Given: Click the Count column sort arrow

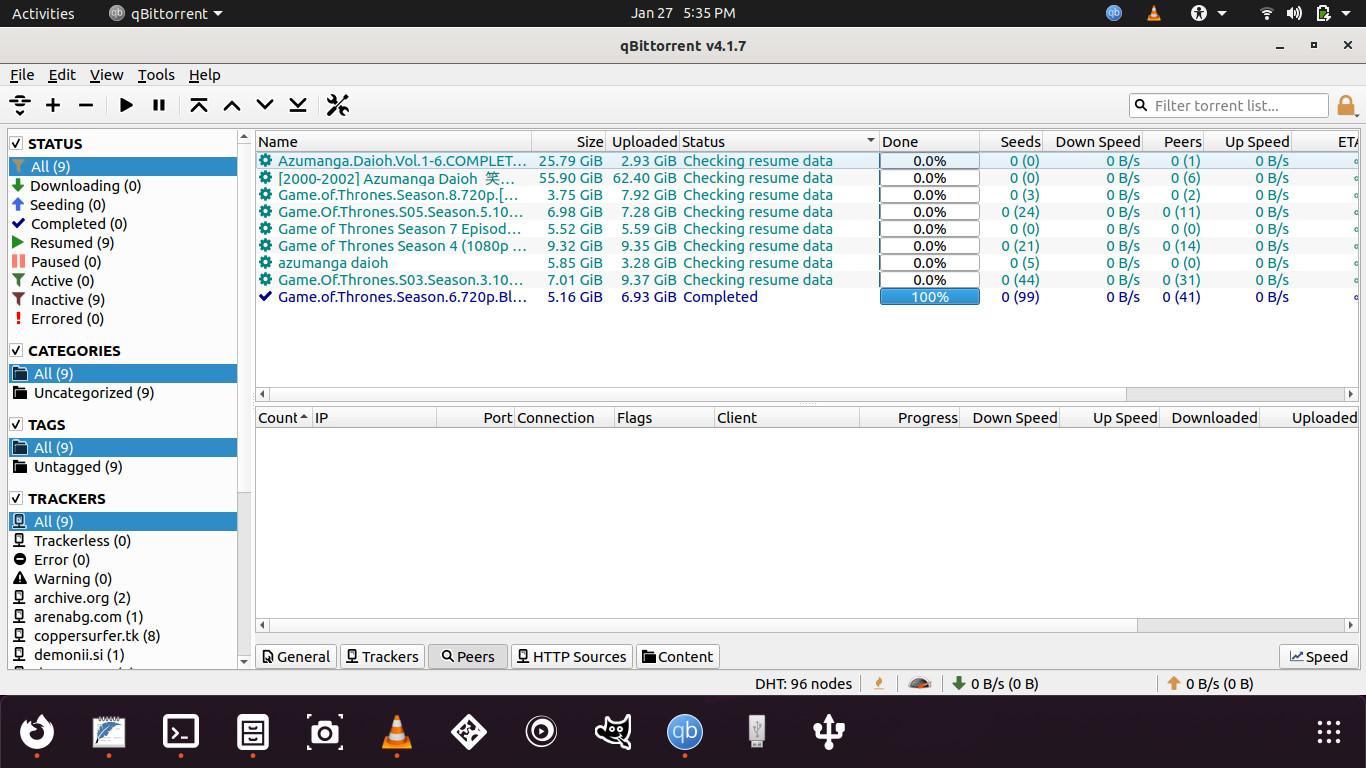Looking at the screenshot, I should (304, 418).
